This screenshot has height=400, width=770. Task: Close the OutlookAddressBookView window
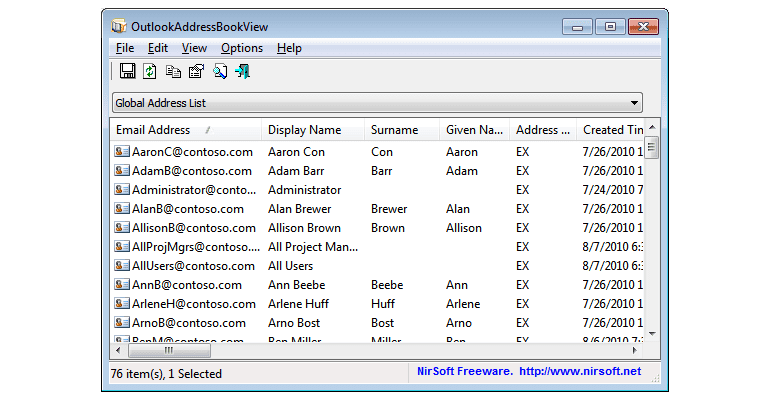[x=643, y=27]
